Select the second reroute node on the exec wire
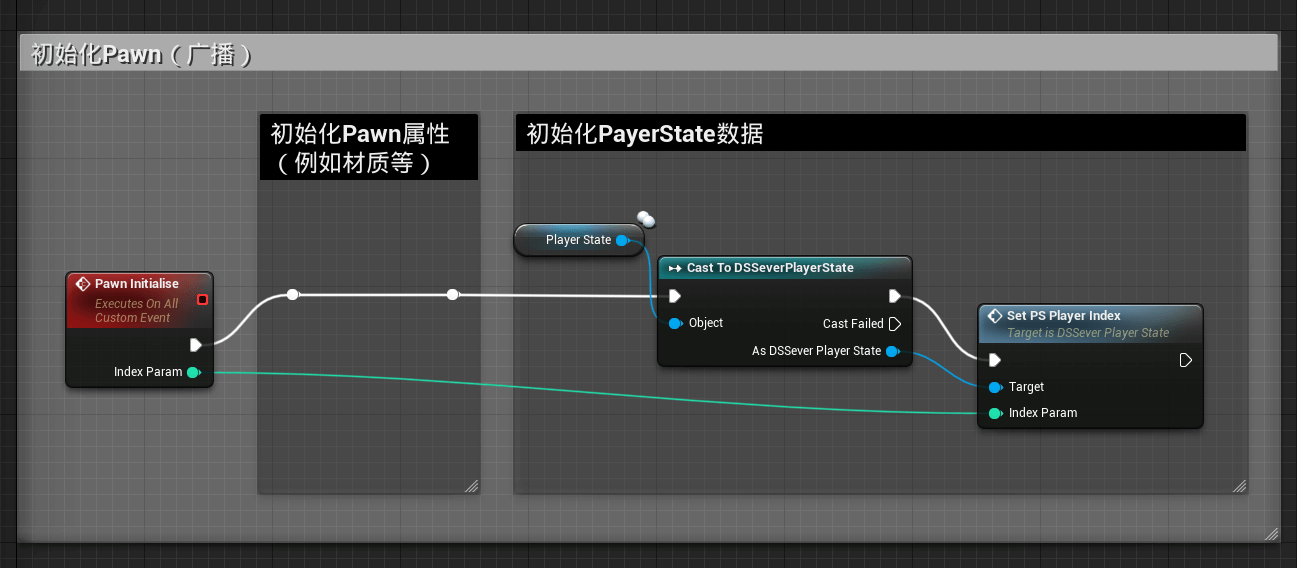Viewport: 1297px width, 568px height. point(452,294)
